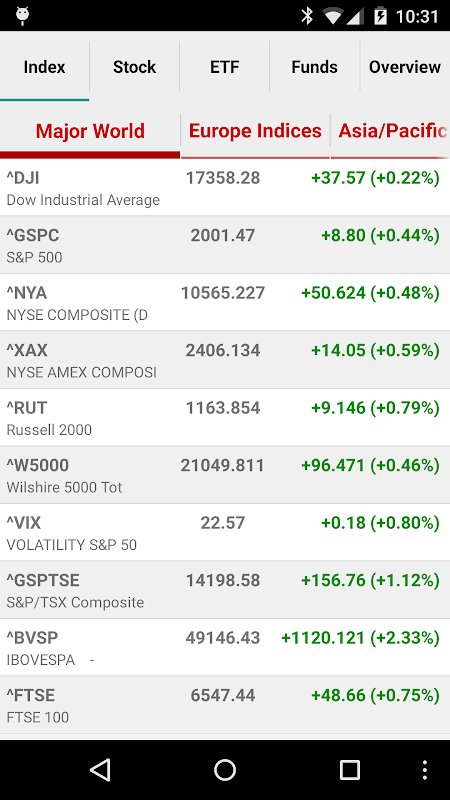Select the Europe Indices sub-tab

255,131
